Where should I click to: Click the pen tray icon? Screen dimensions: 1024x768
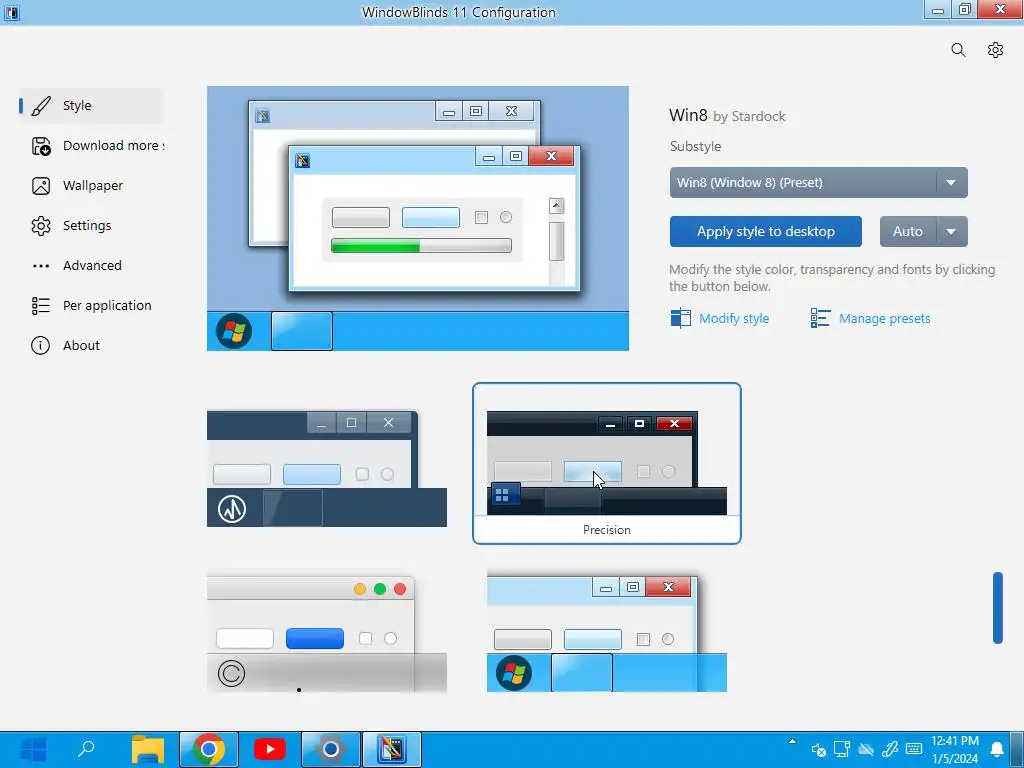pyautogui.click(x=889, y=749)
